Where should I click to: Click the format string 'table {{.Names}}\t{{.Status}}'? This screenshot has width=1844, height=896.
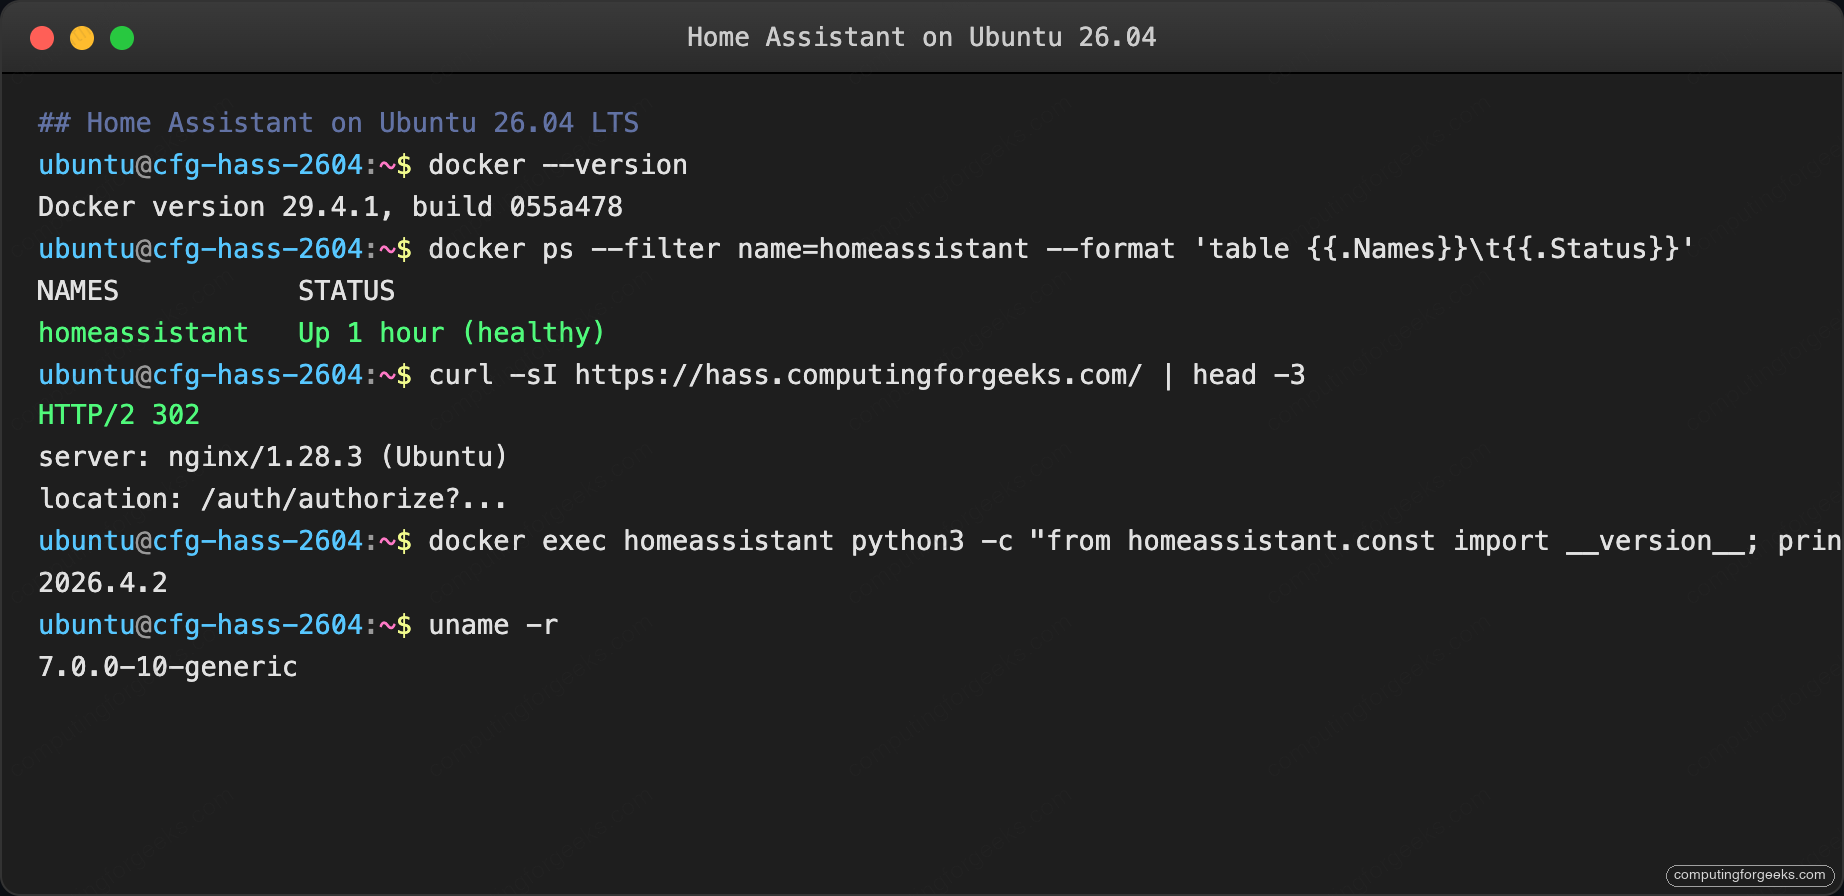(x=1444, y=249)
